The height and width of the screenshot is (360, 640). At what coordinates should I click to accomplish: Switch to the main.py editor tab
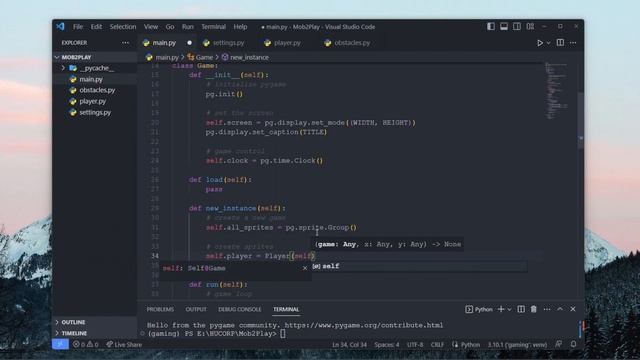coord(164,42)
